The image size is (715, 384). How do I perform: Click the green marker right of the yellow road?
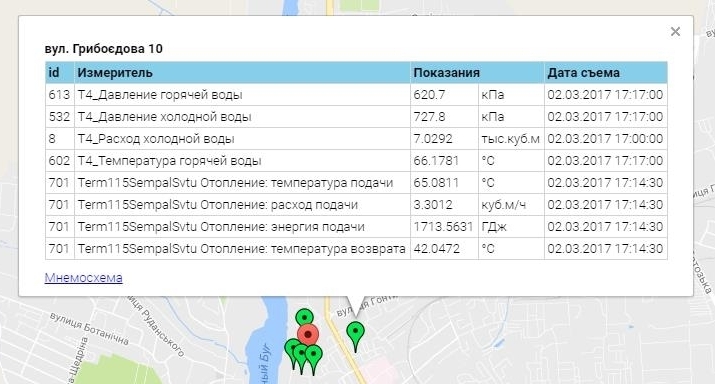(x=355, y=336)
